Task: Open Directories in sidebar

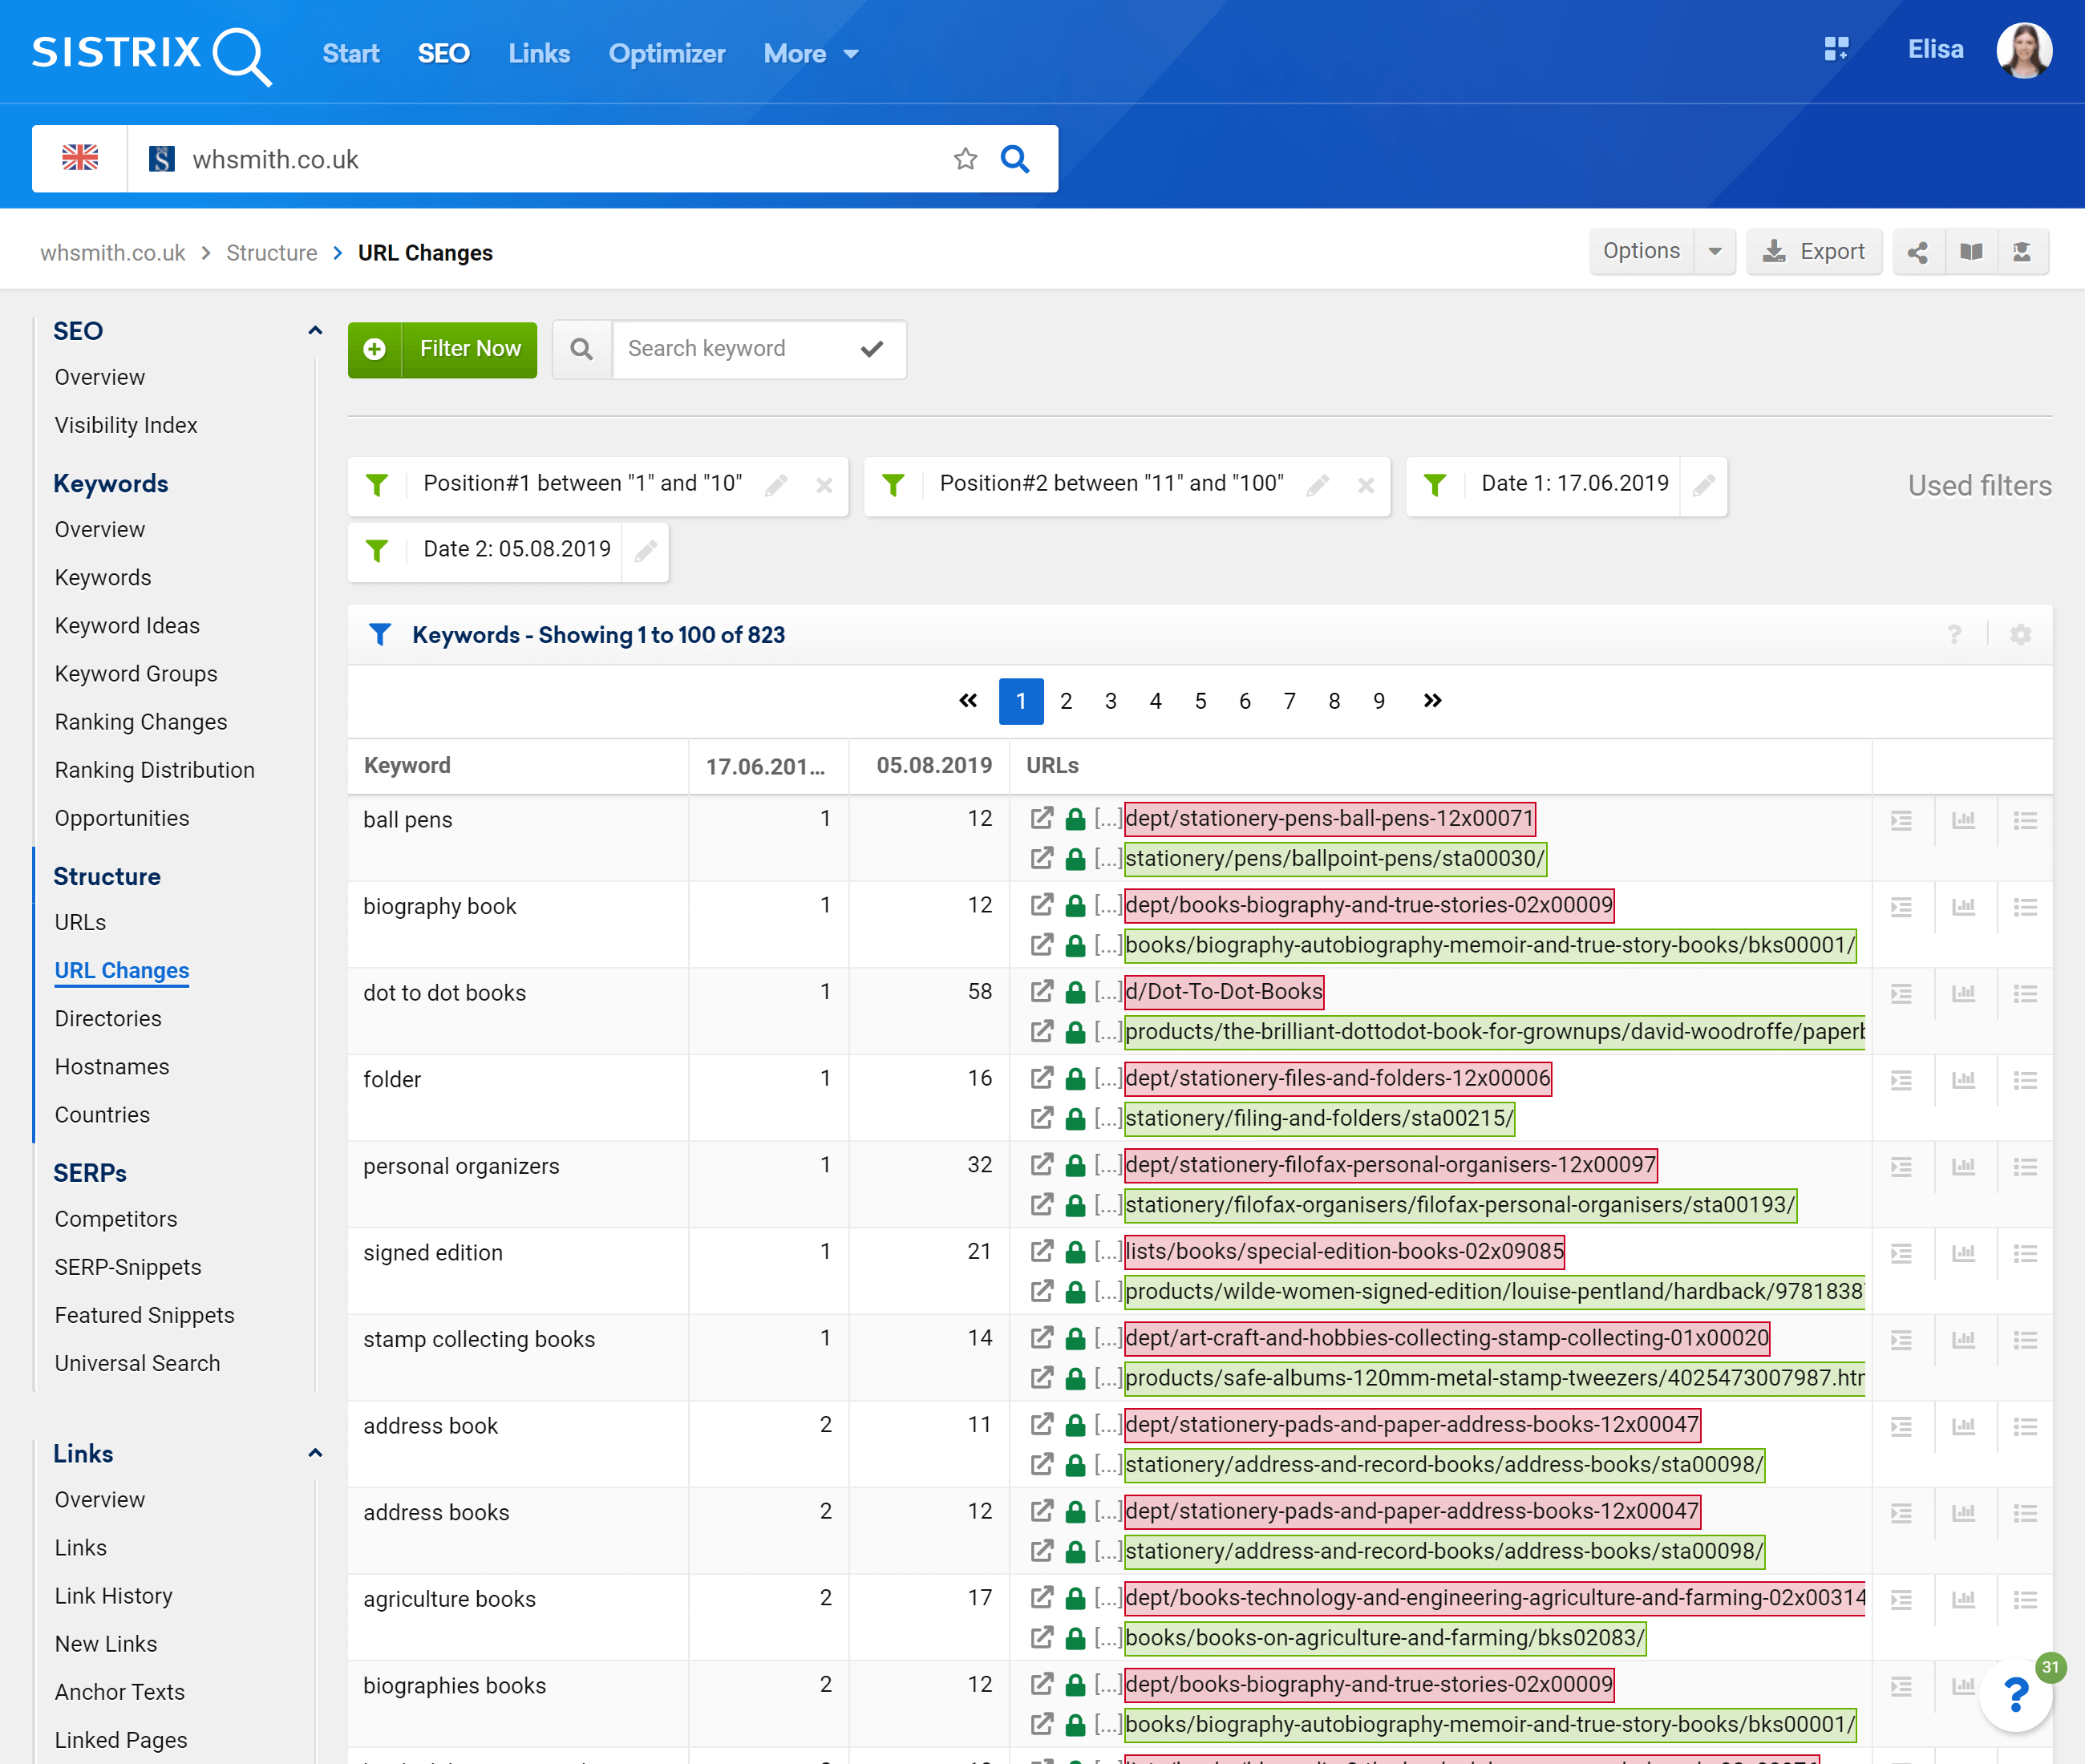Action: [108, 1019]
